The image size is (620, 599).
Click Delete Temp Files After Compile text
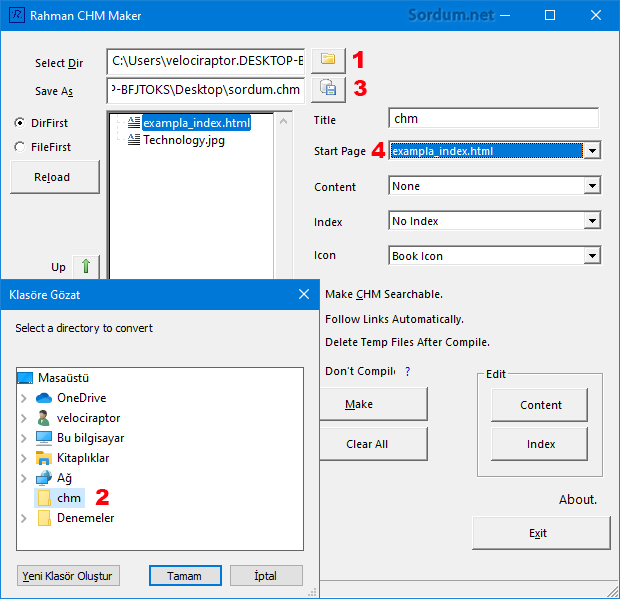click(x=407, y=342)
